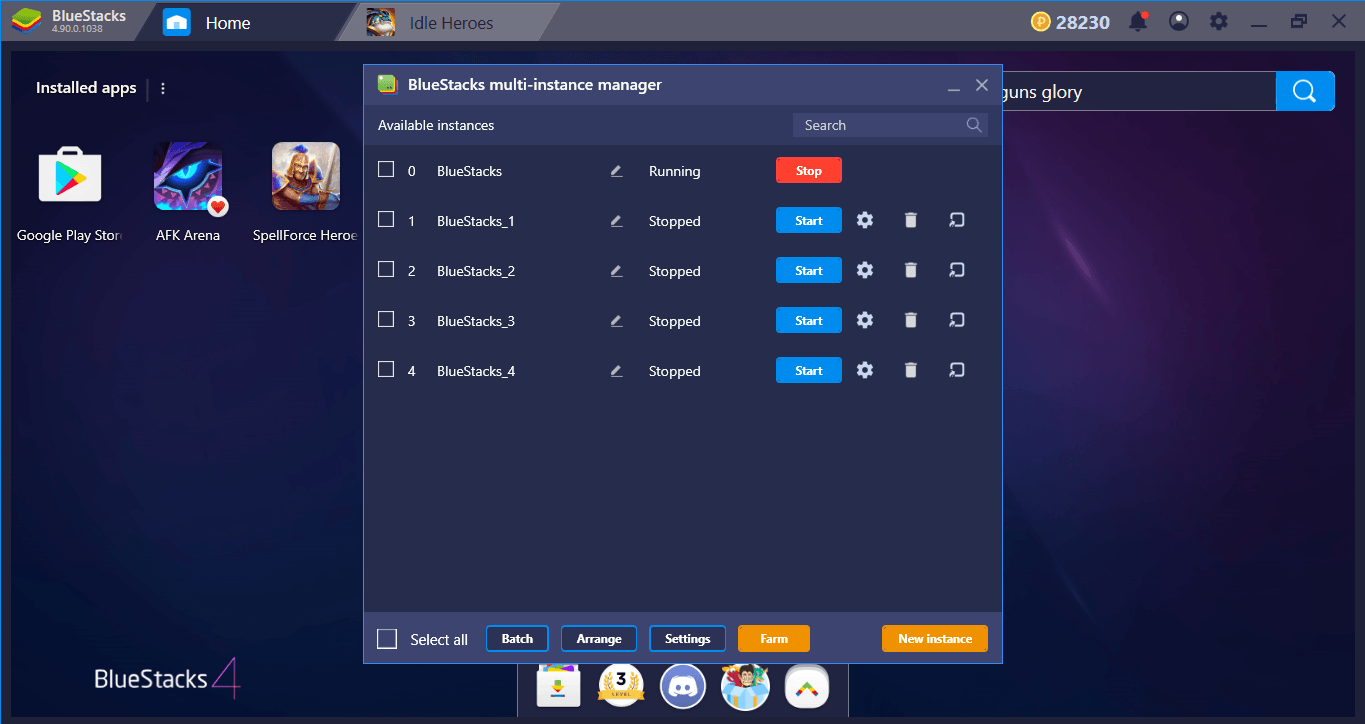
Task: Click the 'Running' status text
Action: tap(674, 171)
